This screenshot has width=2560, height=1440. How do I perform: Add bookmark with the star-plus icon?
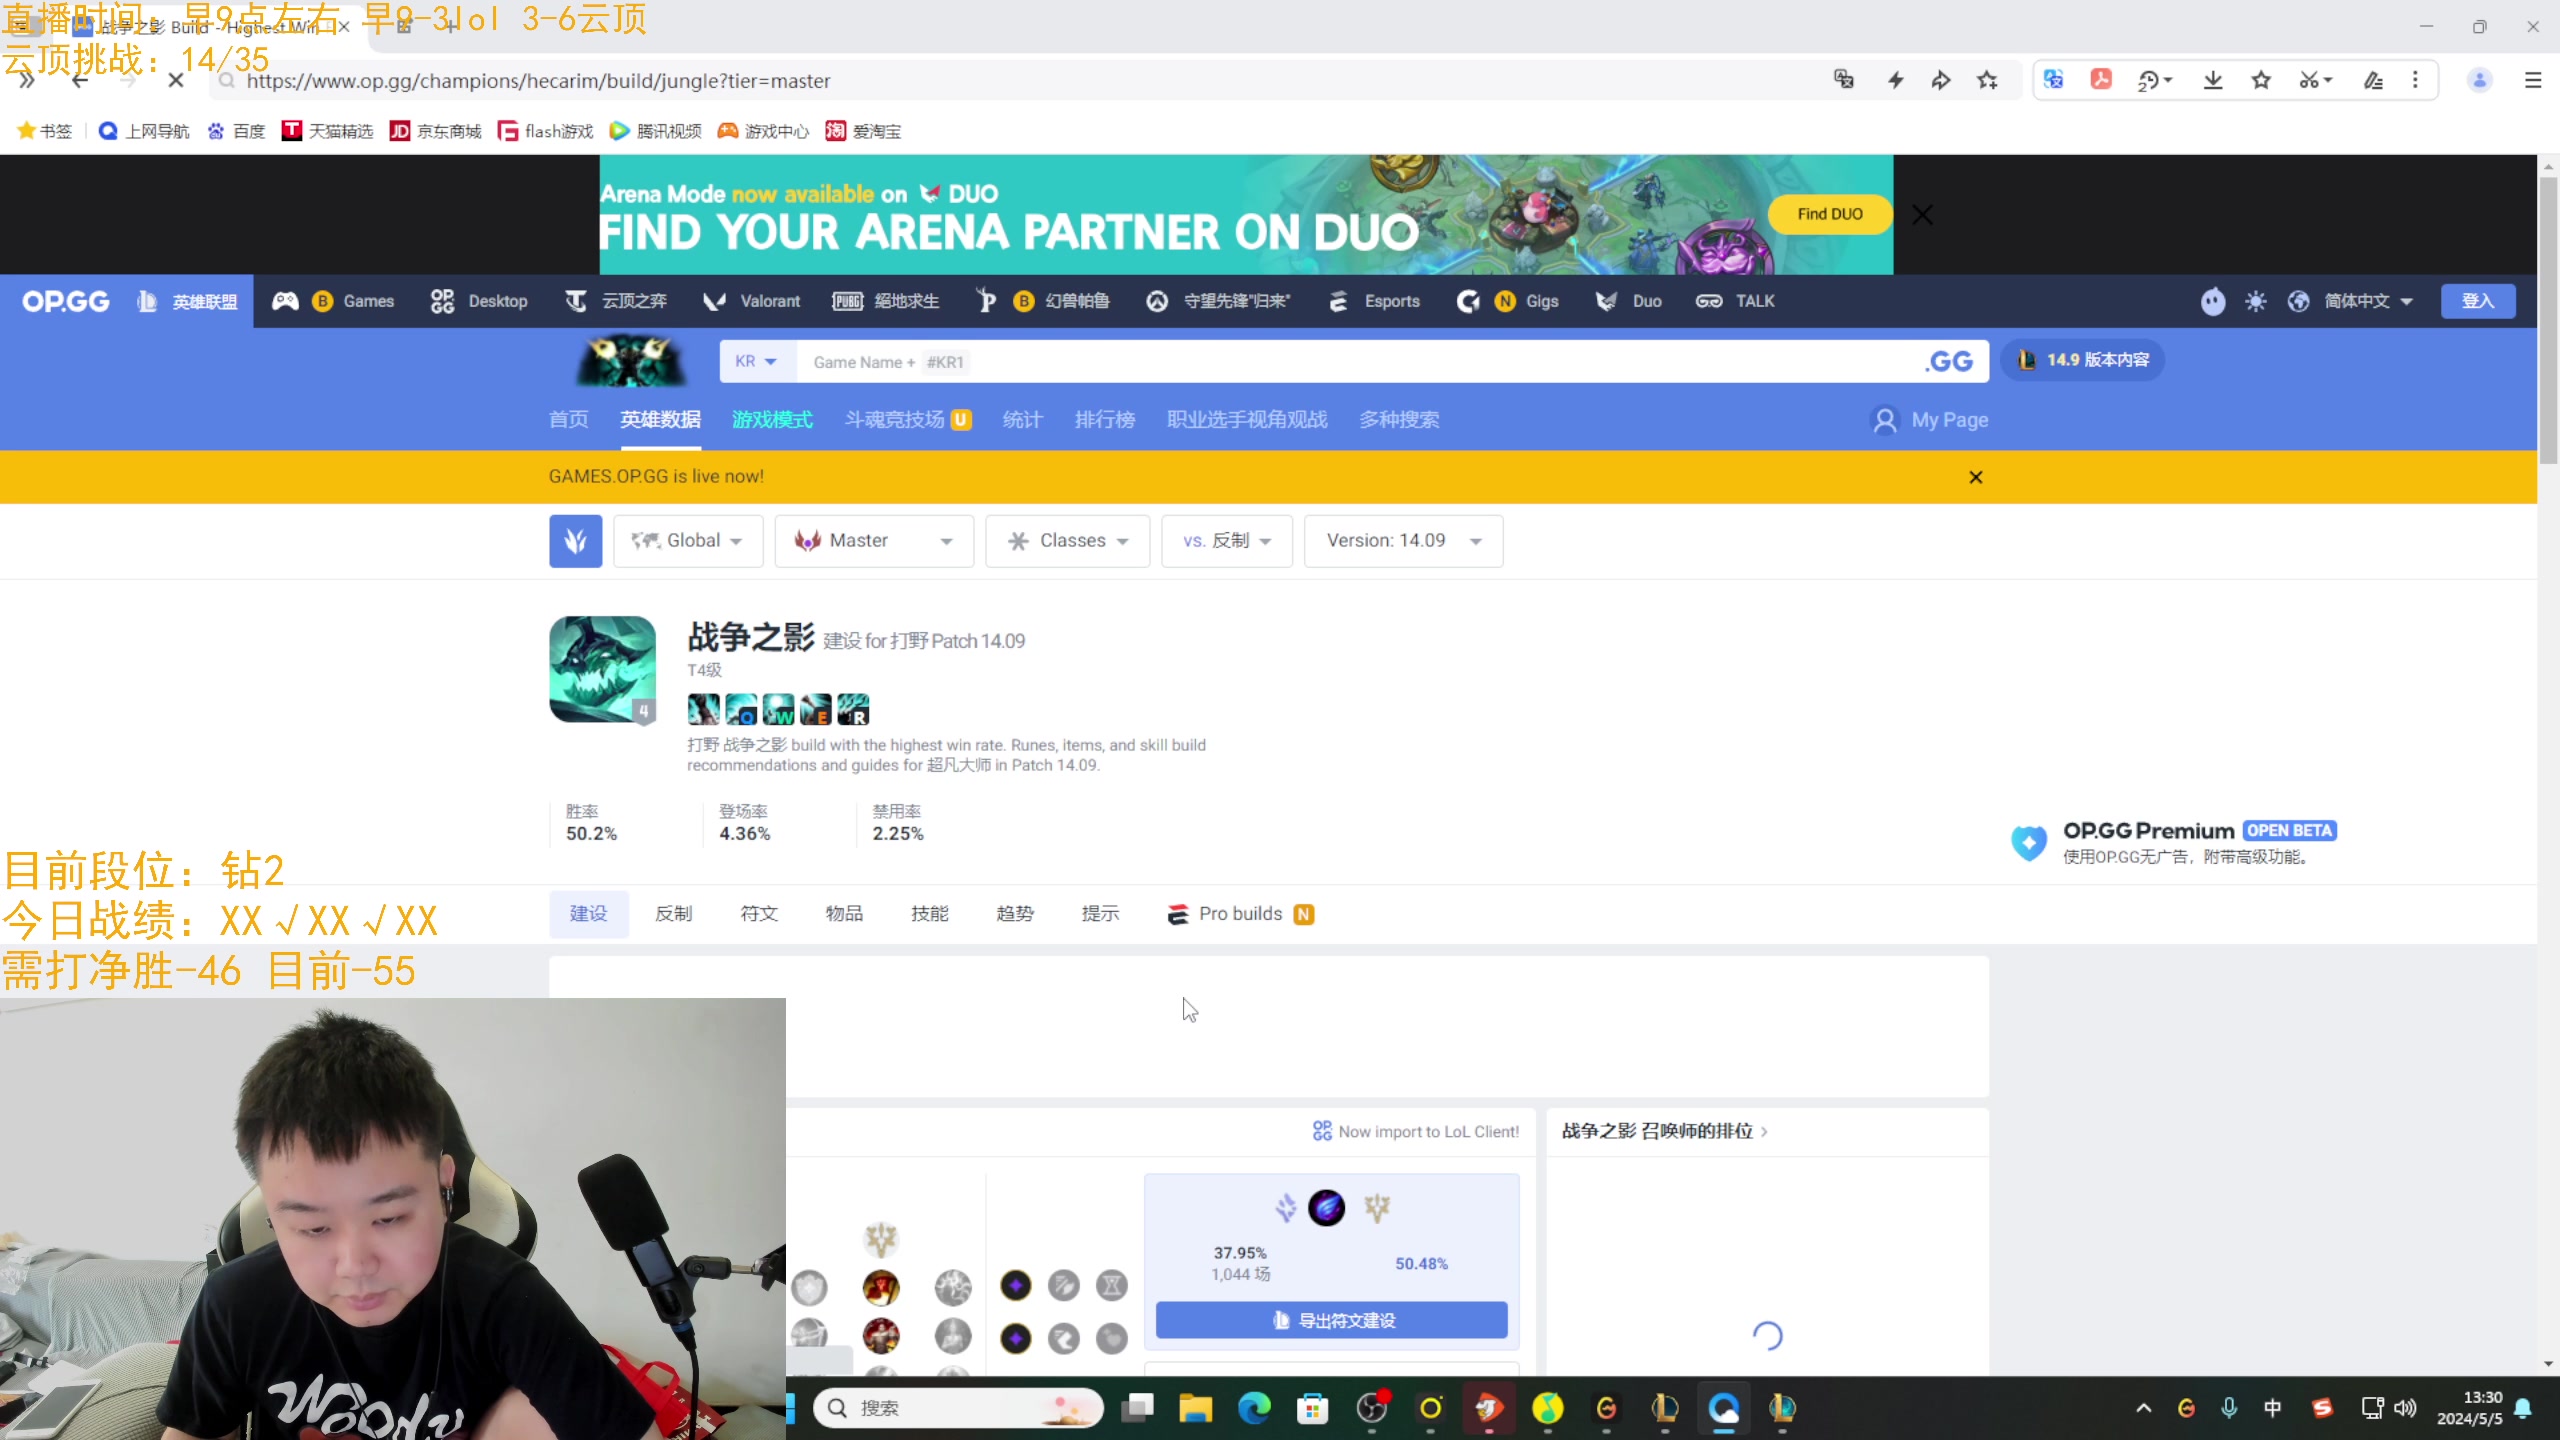click(x=1987, y=80)
